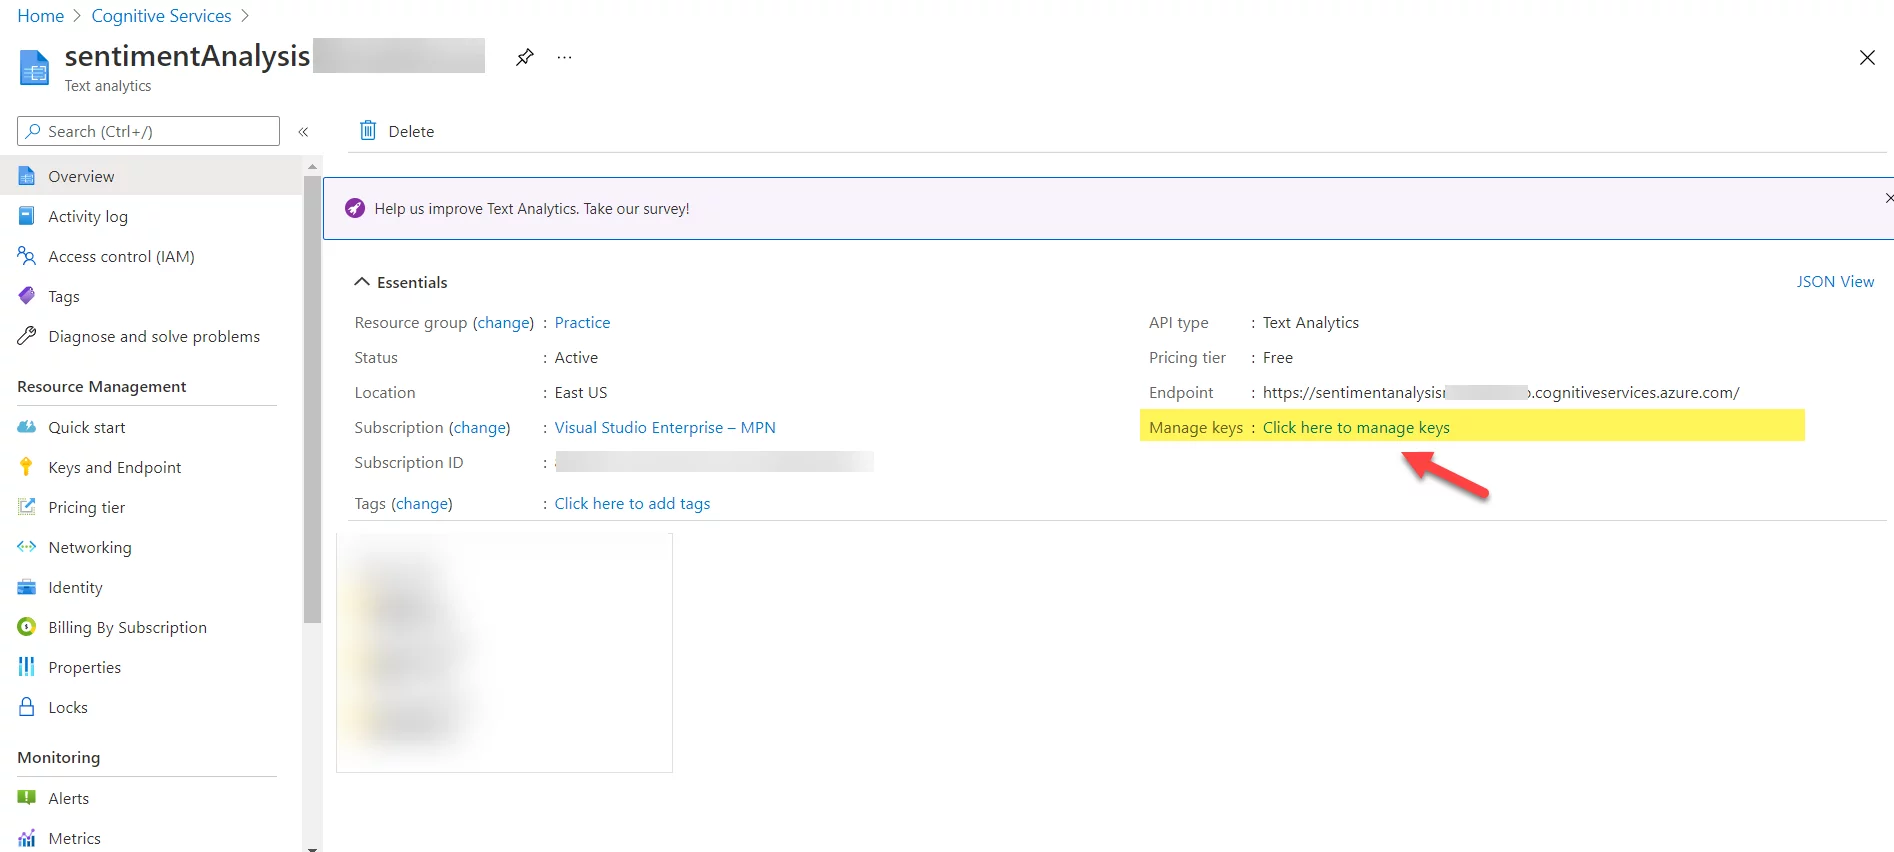
Task: Click the Text Analytics API type value
Action: tap(1310, 322)
